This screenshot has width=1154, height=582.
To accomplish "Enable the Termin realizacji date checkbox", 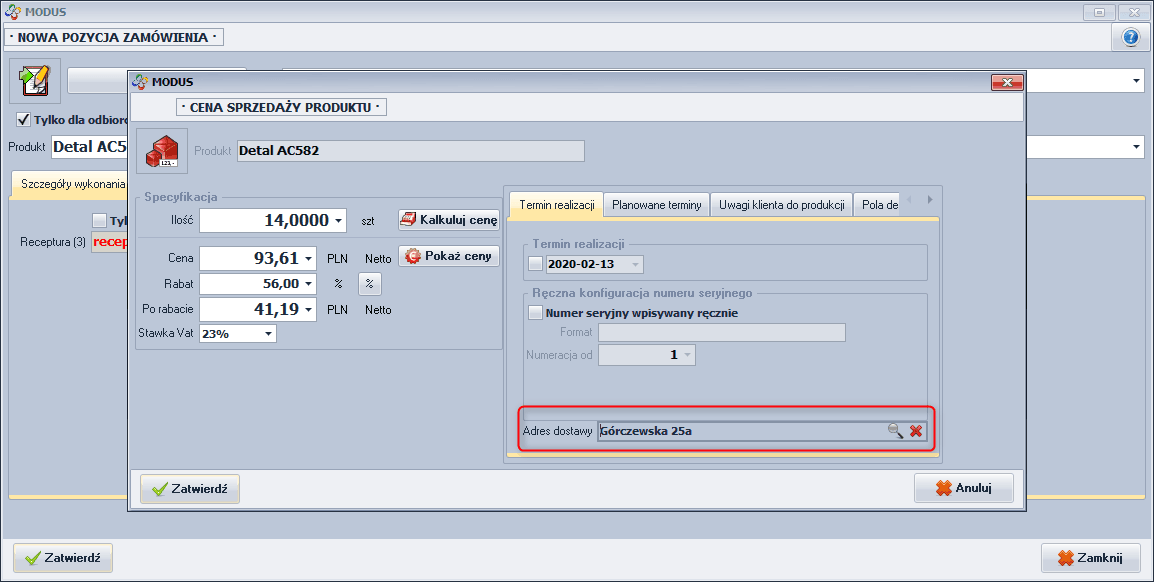I will (x=536, y=263).
